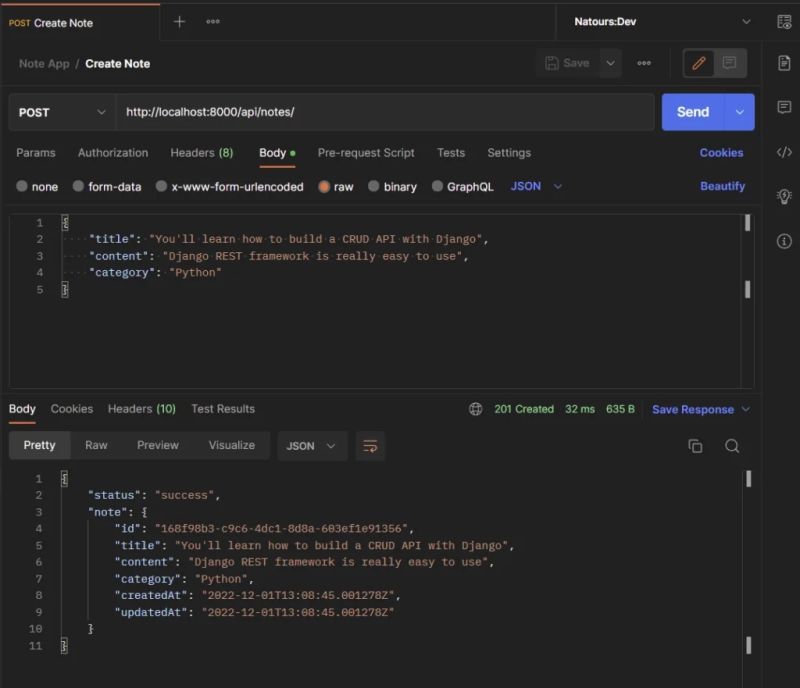Open the POST method dropdown
Image resolution: width=800 pixels, height=688 pixels.
(60, 112)
